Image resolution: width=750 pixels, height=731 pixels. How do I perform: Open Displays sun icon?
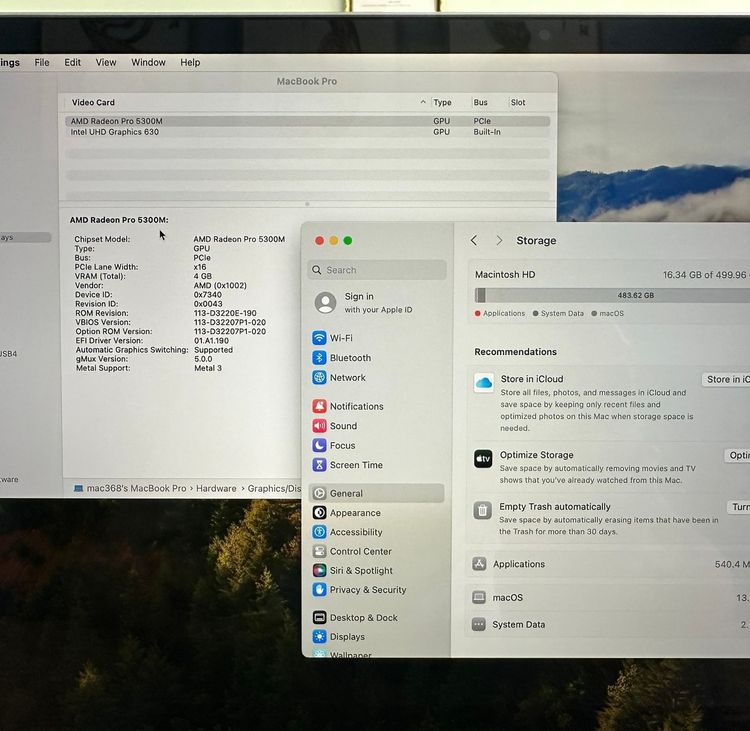pyautogui.click(x=320, y=636)
